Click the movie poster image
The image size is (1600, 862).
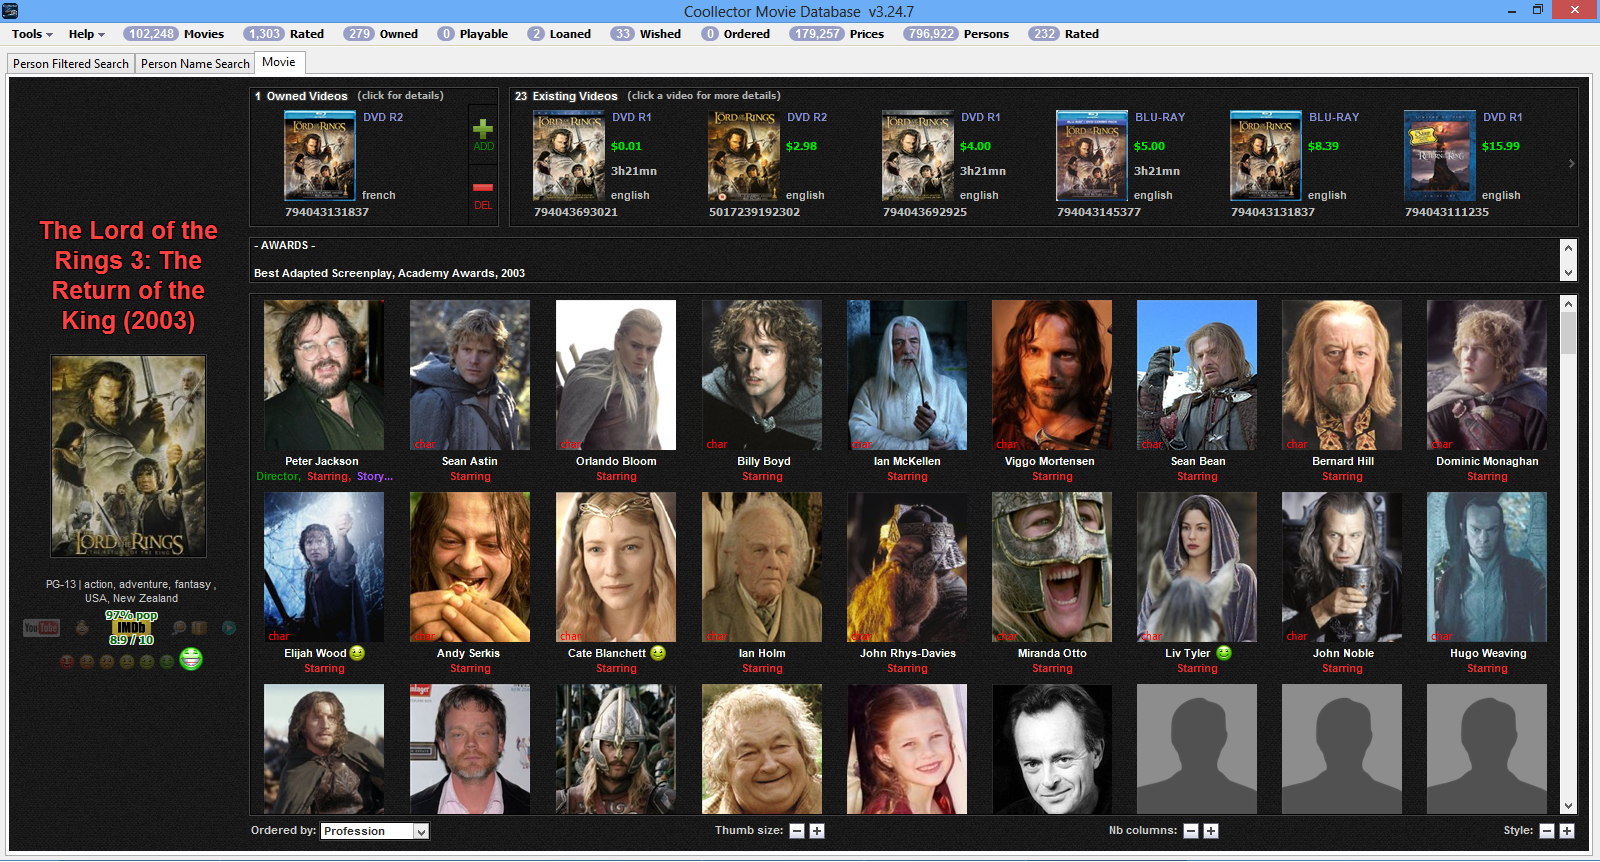[x=129, y=456]
